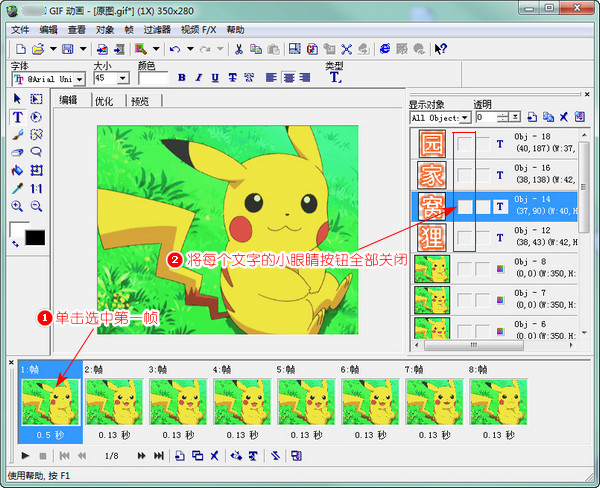Viewport: 600px width, 488px height.
Task: Create a new file with the New icon
Action: [x=21, y=49]
